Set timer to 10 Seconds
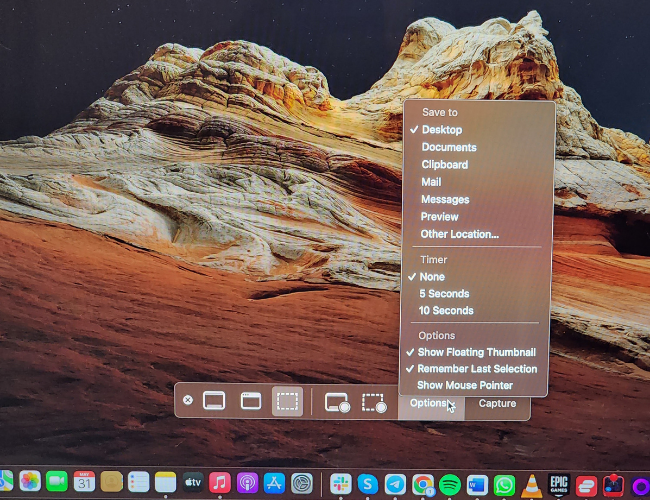 tap(446, 311)
